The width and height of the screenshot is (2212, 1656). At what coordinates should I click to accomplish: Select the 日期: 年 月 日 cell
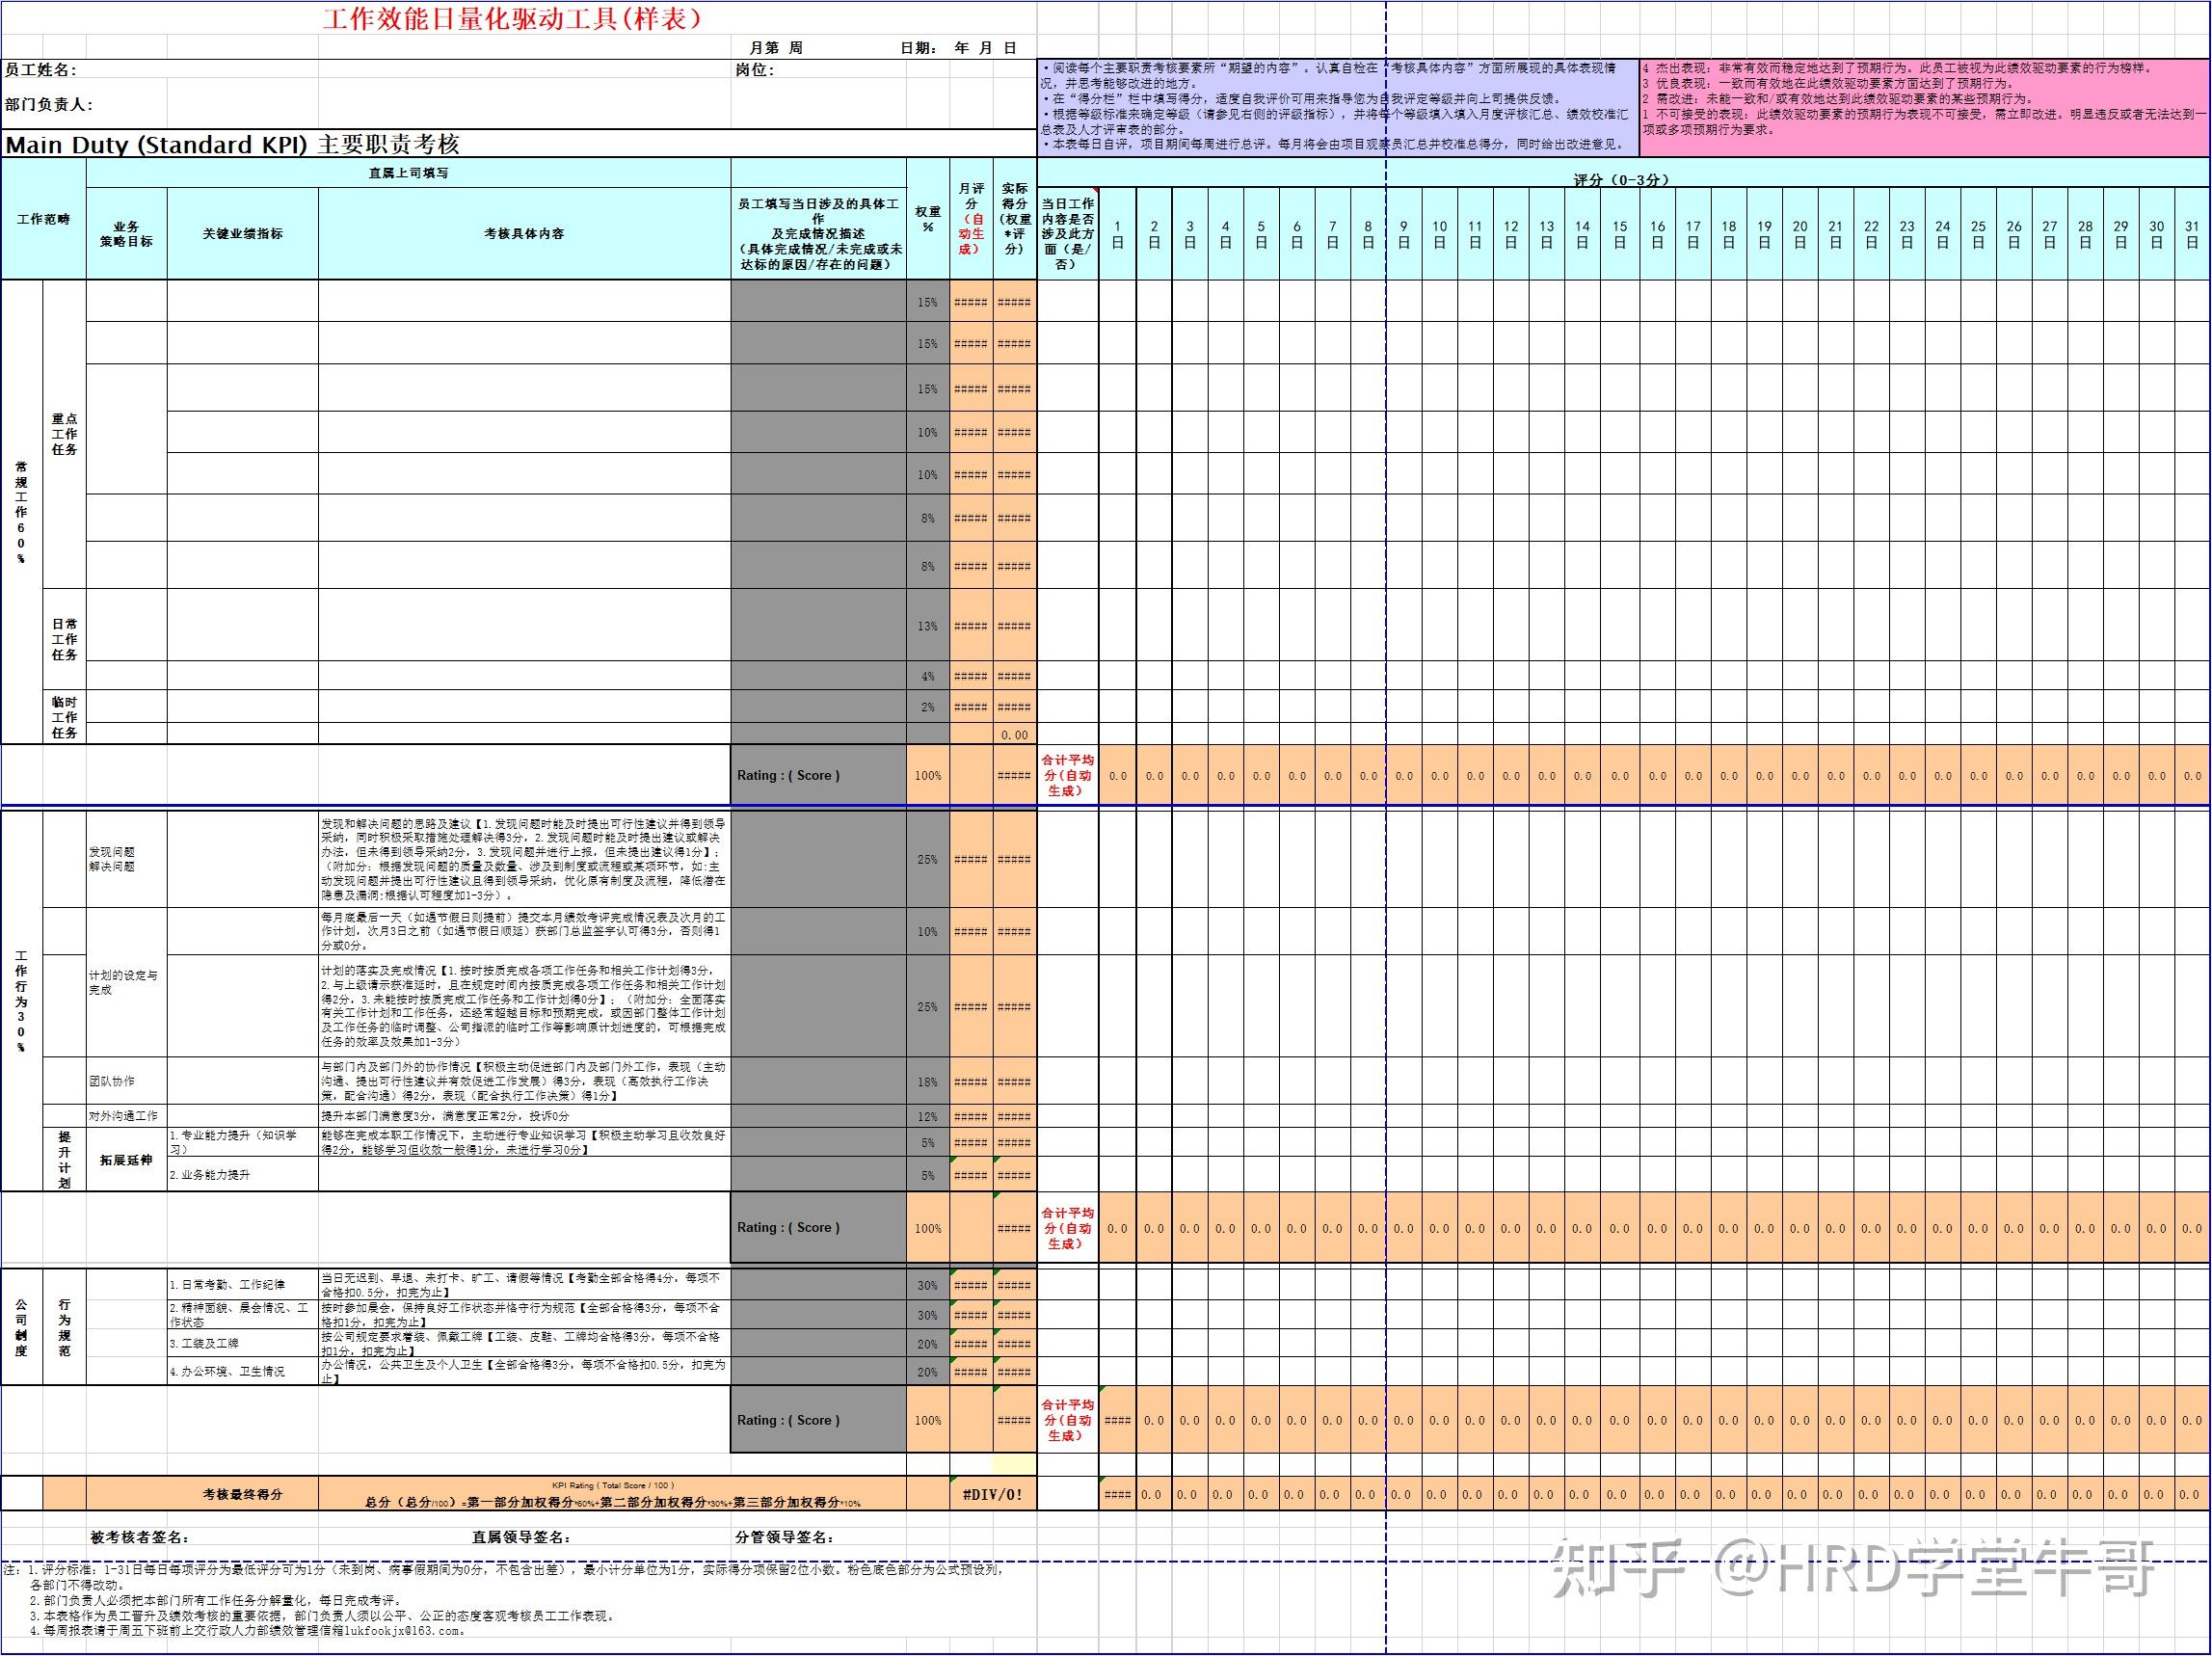point(958,48)
